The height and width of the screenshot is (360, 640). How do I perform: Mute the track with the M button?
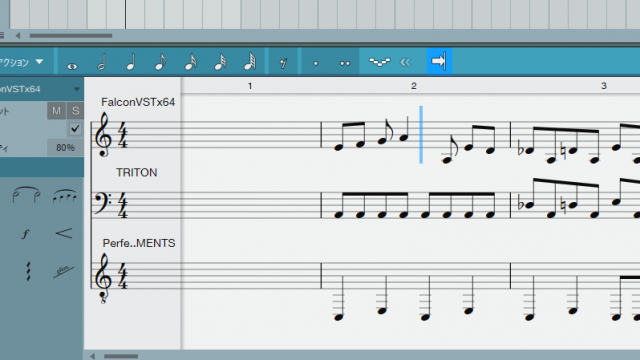click(56, 111)
